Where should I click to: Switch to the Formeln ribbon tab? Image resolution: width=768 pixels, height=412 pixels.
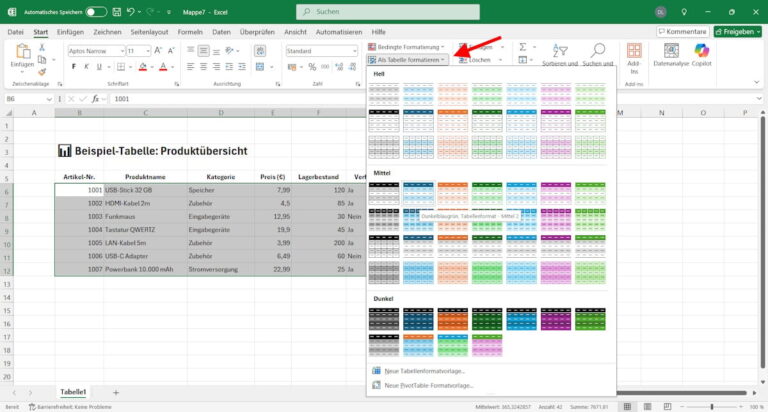coord(190,32)
